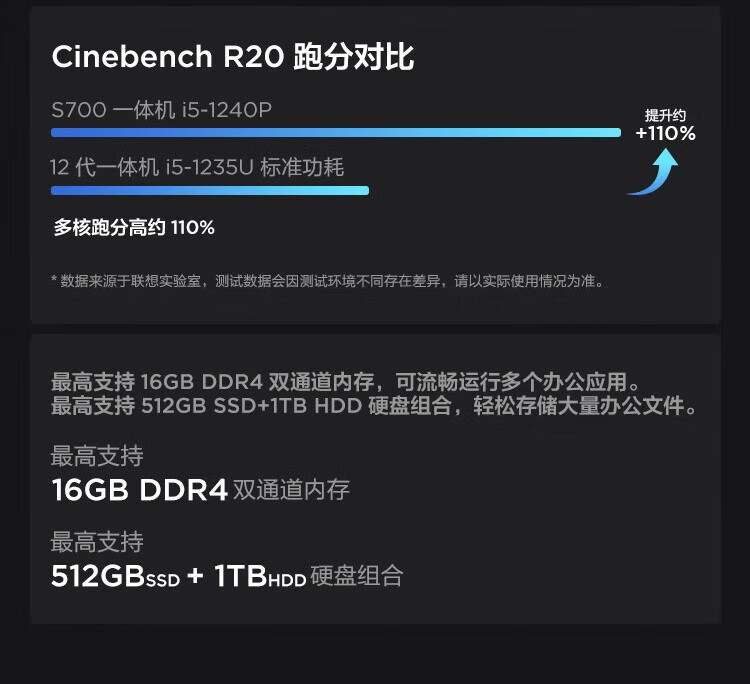750x684 pixels.
Task: Select the large 1TB HDD text
Action: click(x=258, y=577)
